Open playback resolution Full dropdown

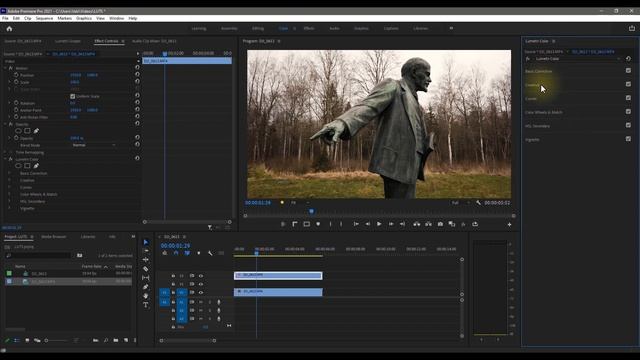pyautogui.click(x=460, y=202)
